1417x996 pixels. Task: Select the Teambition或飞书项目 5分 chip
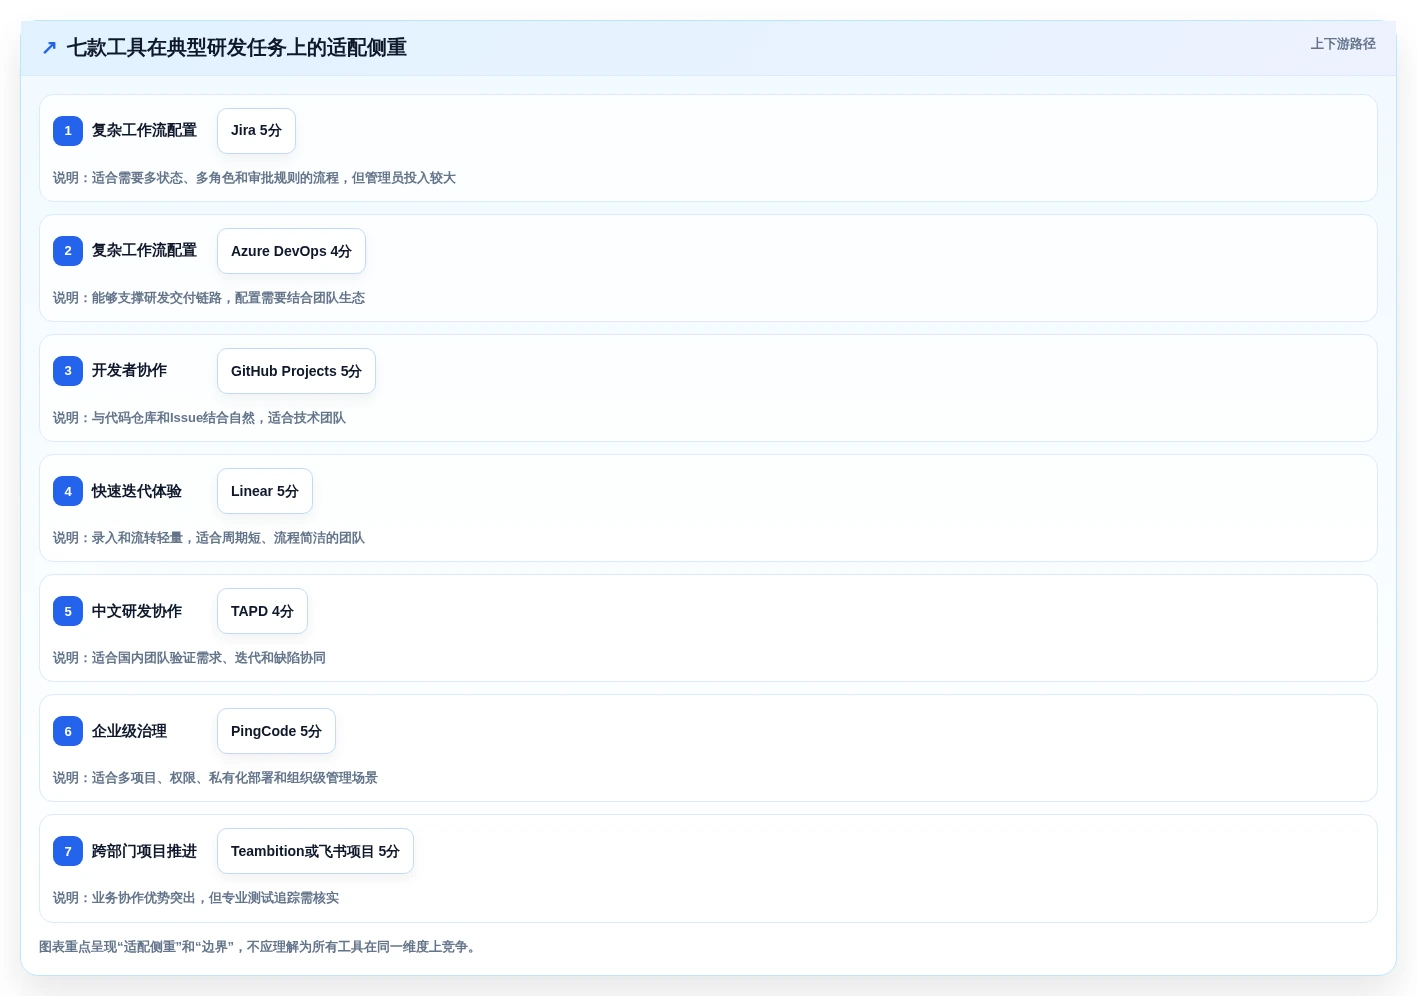pos(315,851)
